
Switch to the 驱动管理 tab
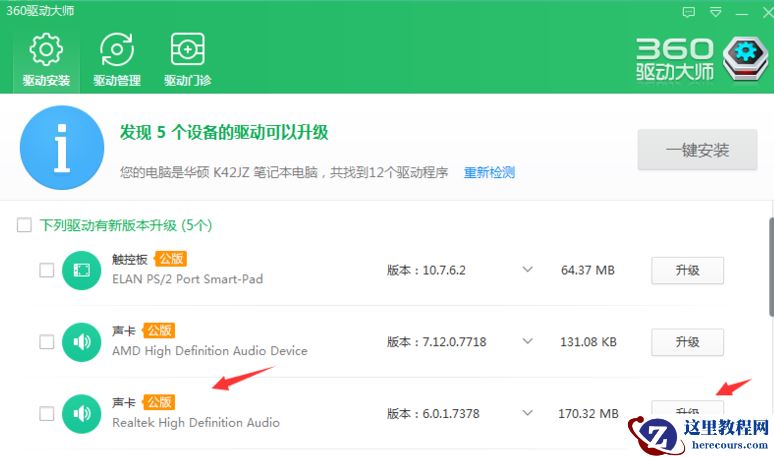[117, 60]
